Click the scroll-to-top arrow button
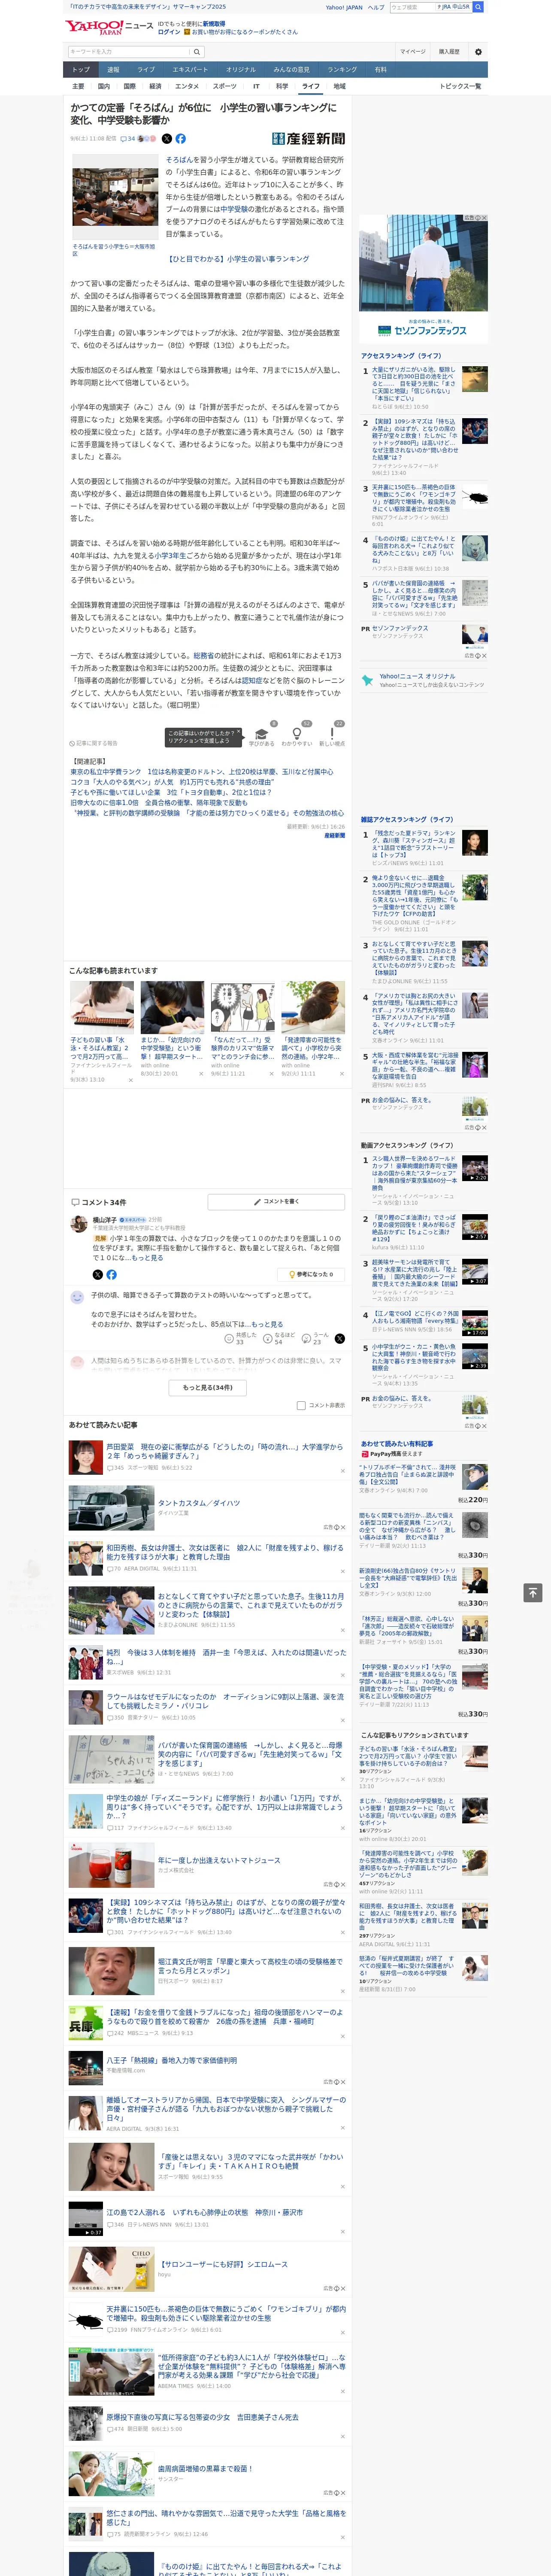 (x=533, y=1592)
